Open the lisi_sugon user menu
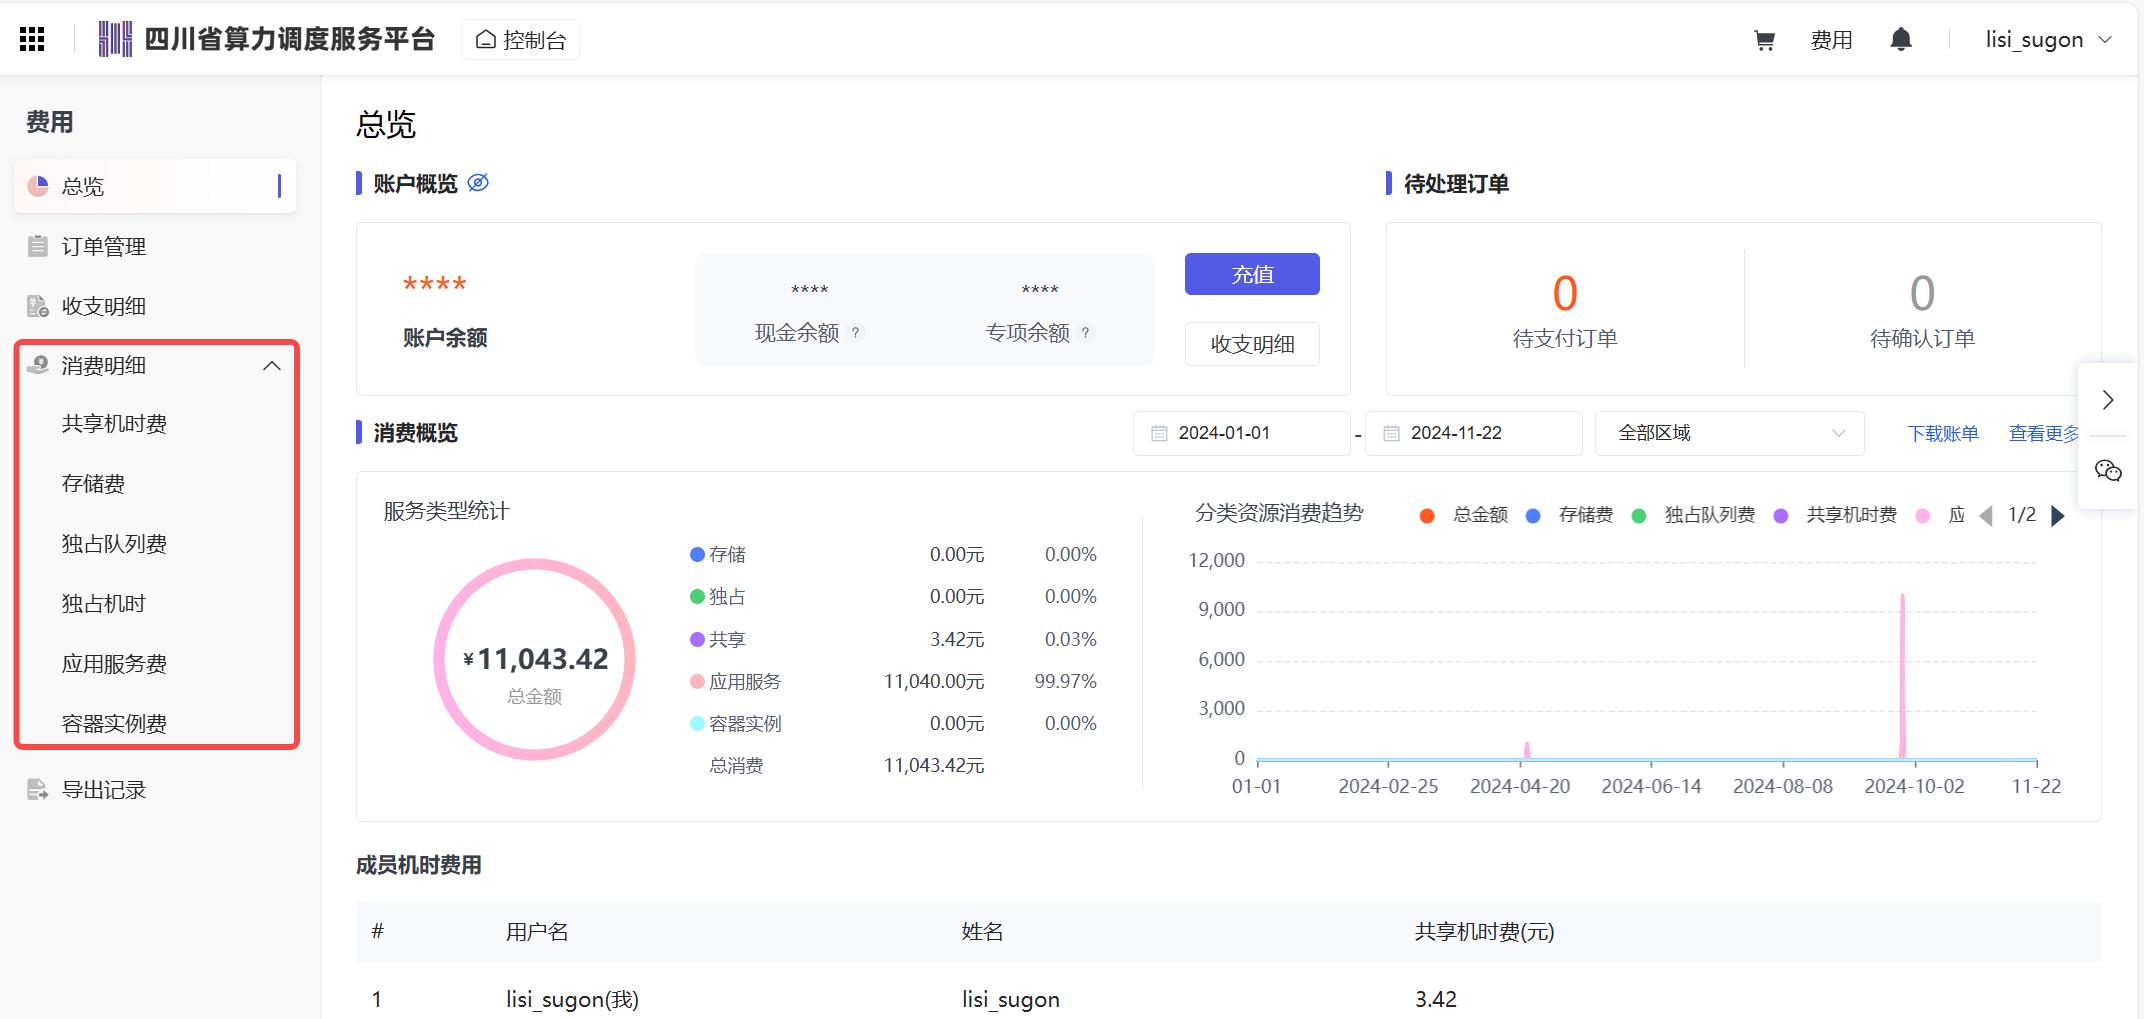Screen dimensions: 2144x1019 2047,39
